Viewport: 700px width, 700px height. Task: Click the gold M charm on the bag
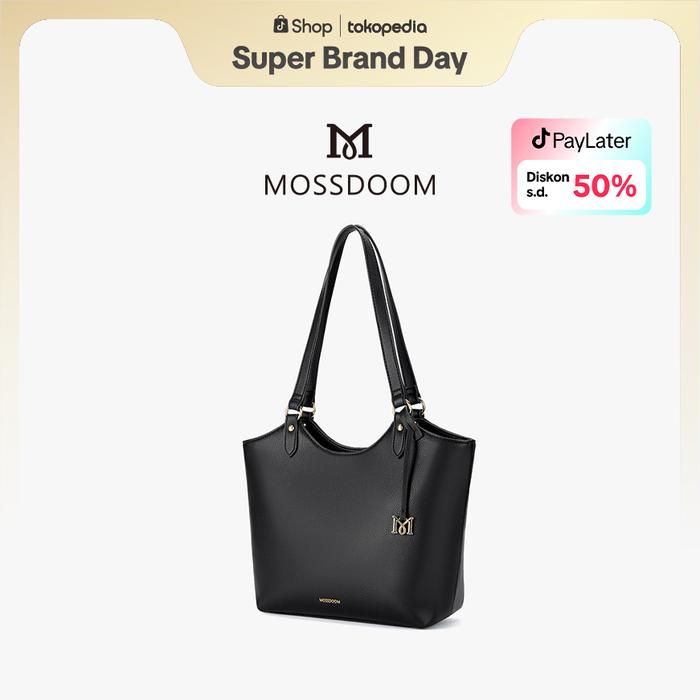pos(403,525)
